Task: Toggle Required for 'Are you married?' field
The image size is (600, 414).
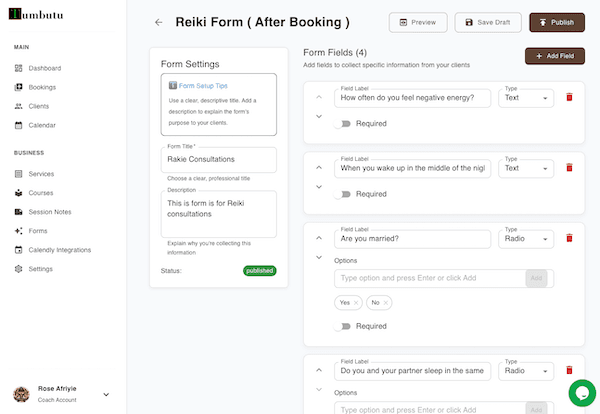Action: (342, 326)
